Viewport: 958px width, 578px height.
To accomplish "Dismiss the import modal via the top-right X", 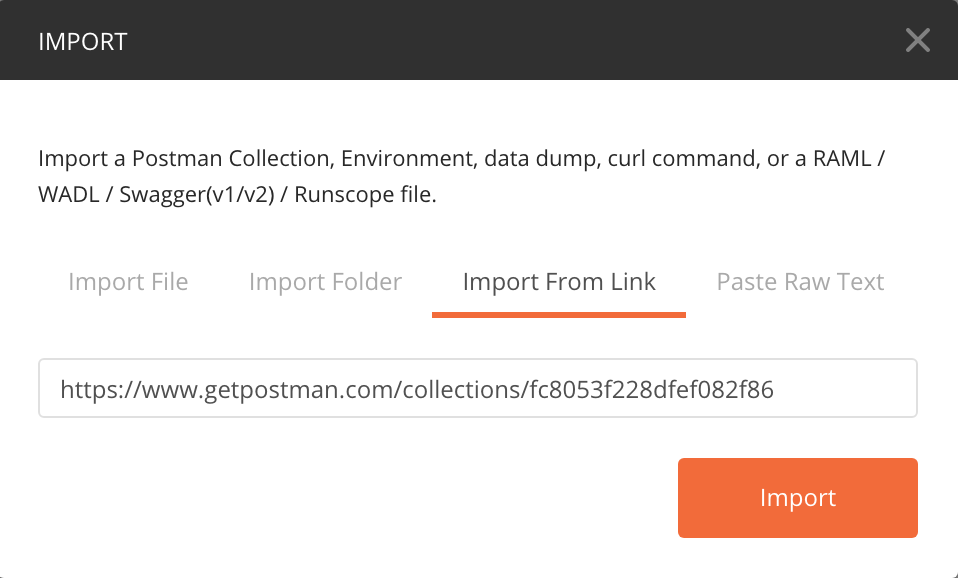I will click(x=917, y=40).
